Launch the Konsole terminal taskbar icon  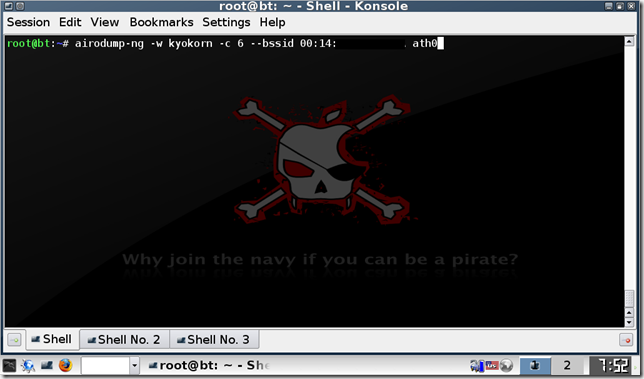pos(46,365)
